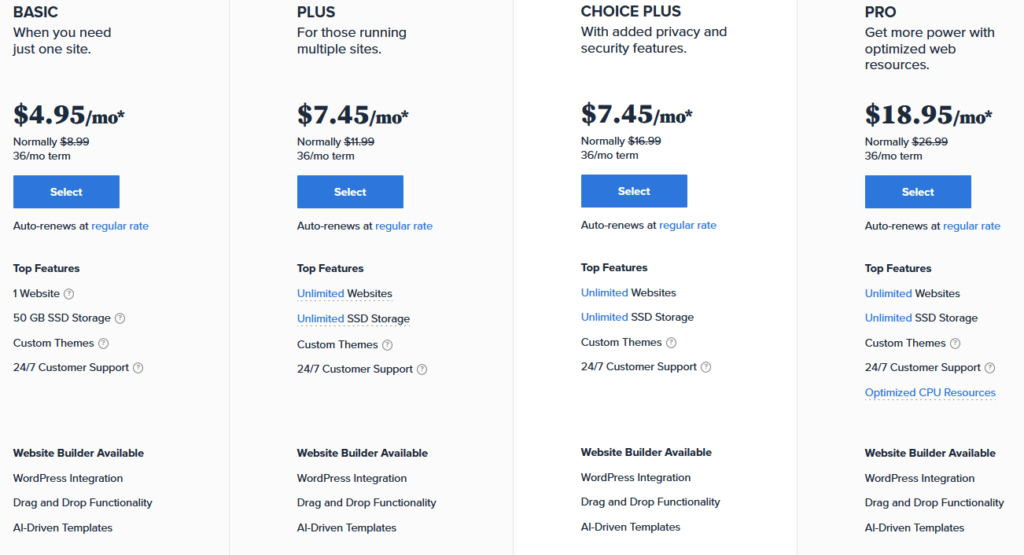The image size is (1024, 555).
Task: Select the Choice Plus plan
Action: pos(634,191)
